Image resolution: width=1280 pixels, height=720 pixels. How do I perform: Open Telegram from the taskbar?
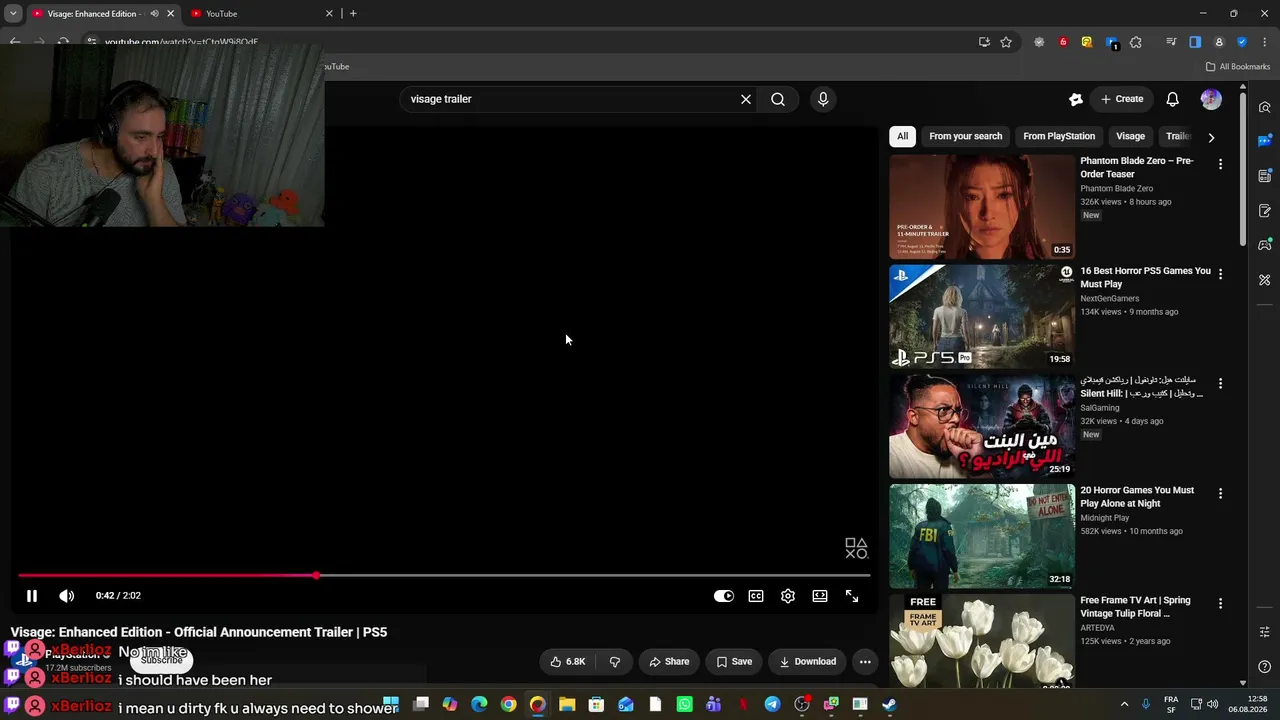click(x=772, y=705)
